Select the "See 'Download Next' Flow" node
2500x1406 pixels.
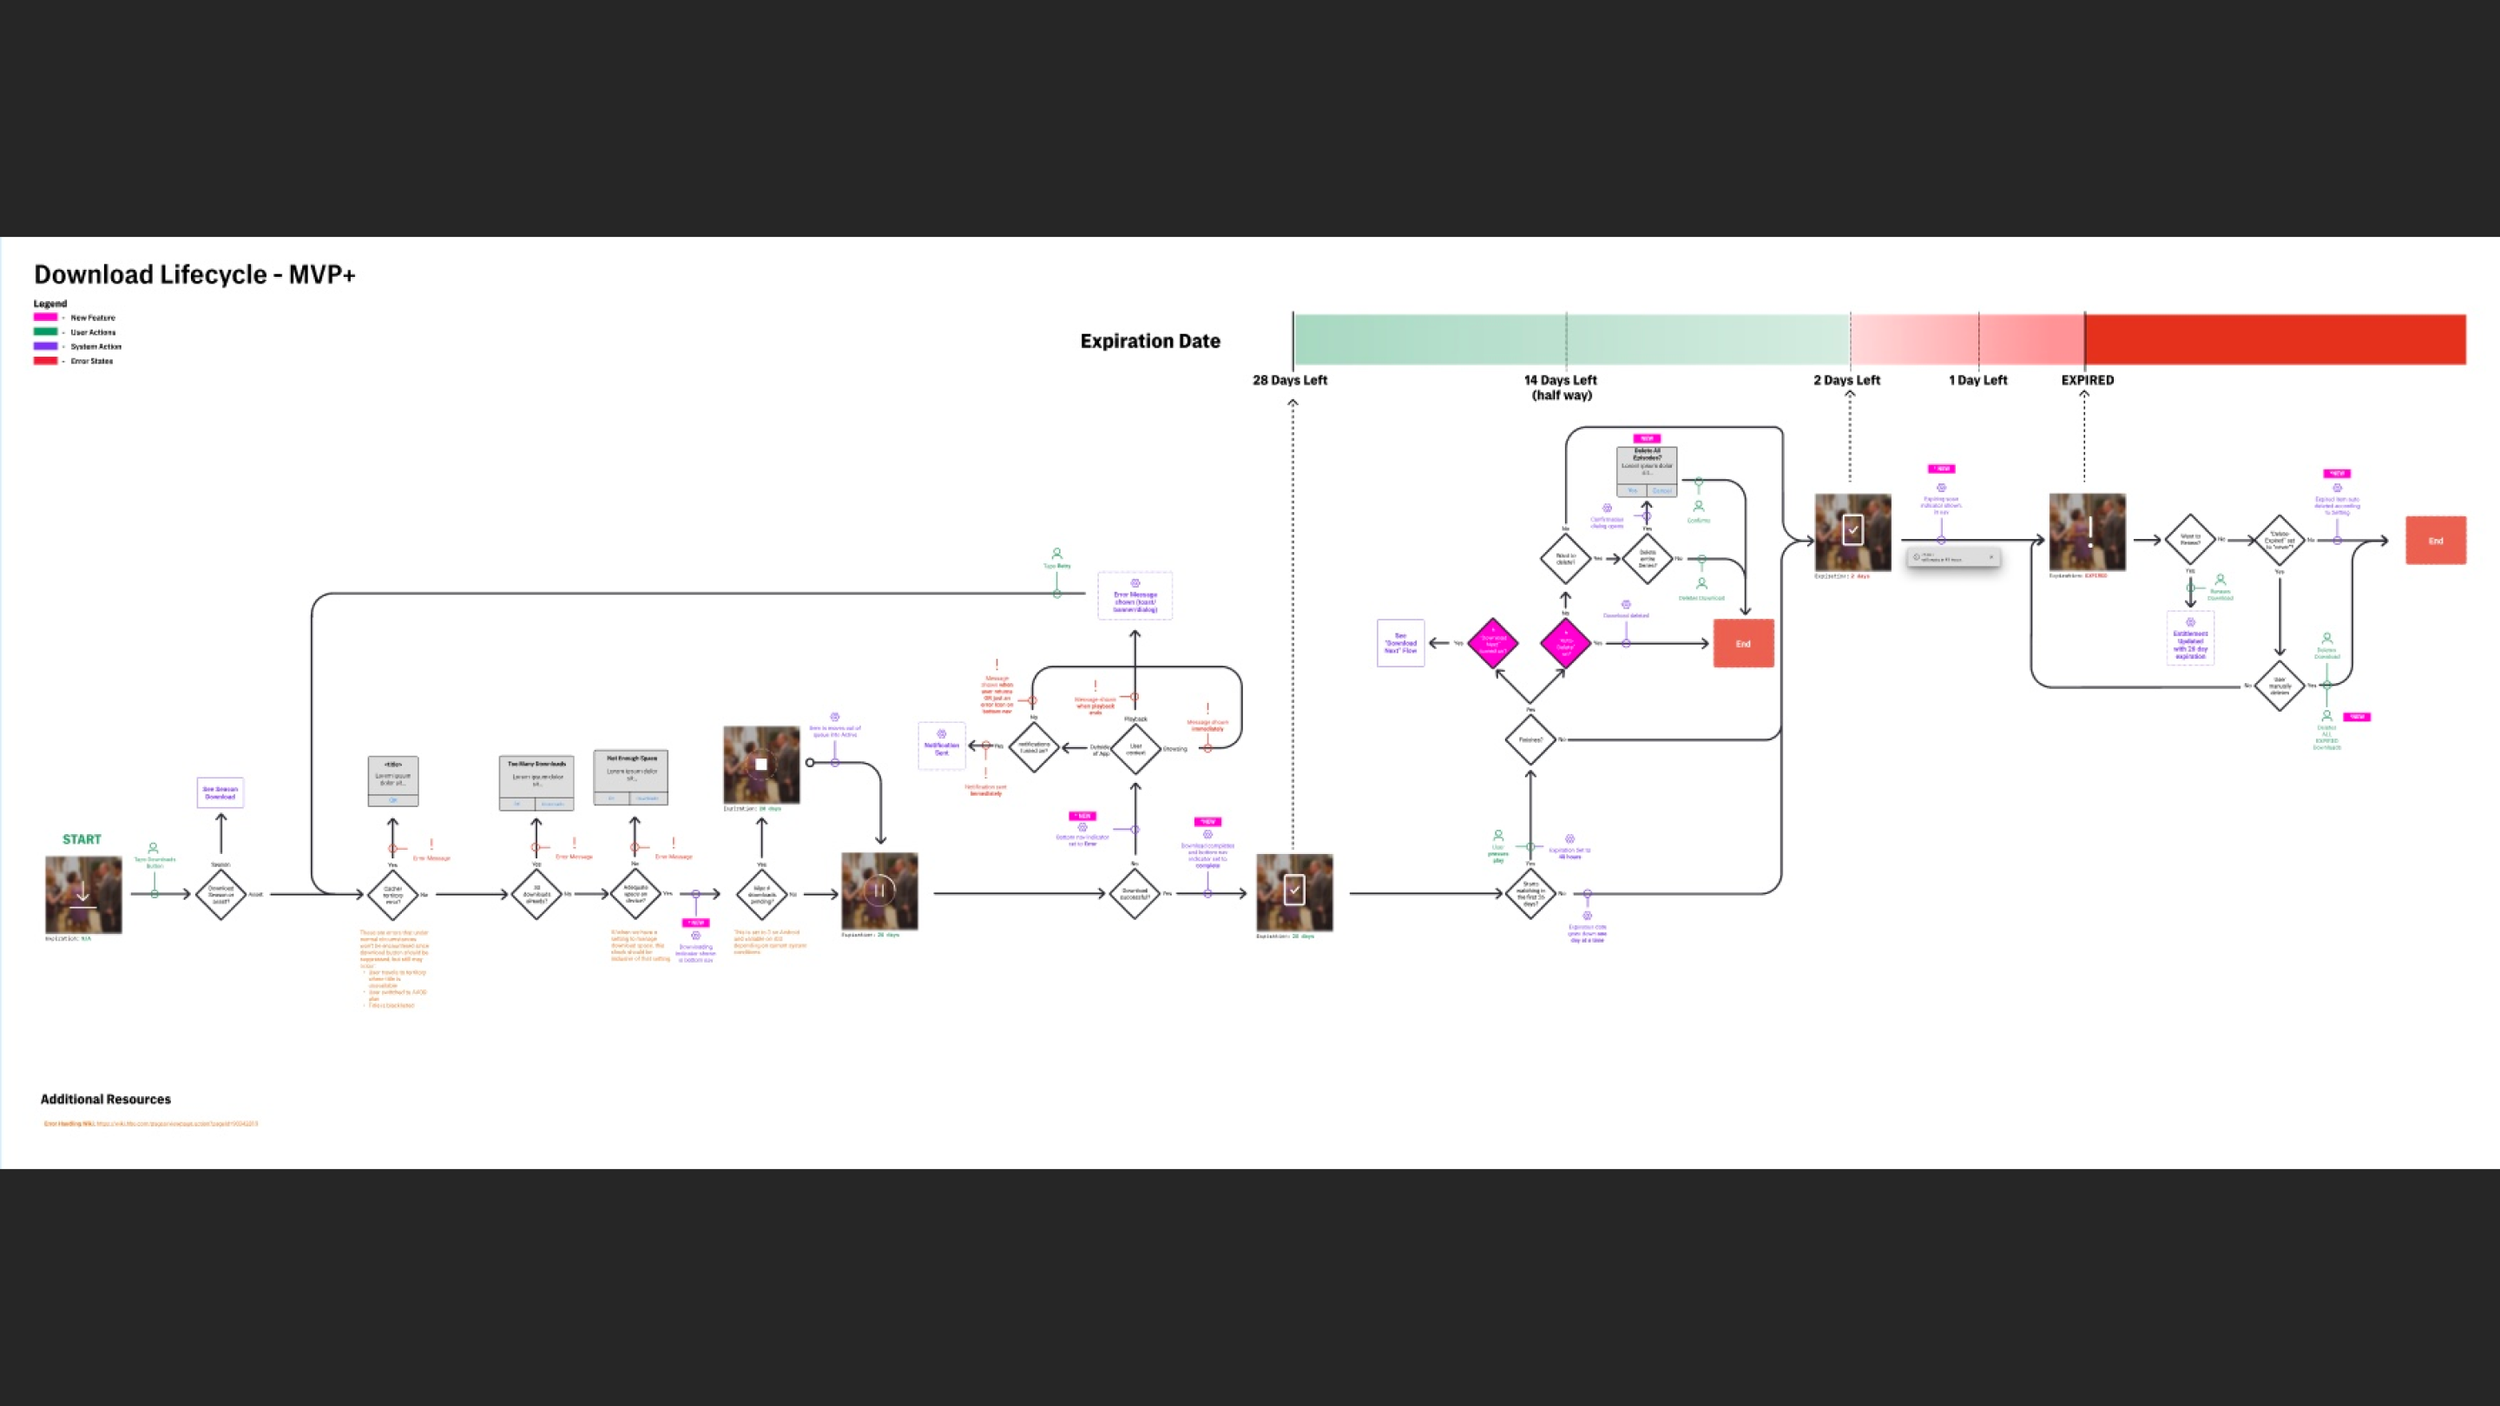[1400, 643]
